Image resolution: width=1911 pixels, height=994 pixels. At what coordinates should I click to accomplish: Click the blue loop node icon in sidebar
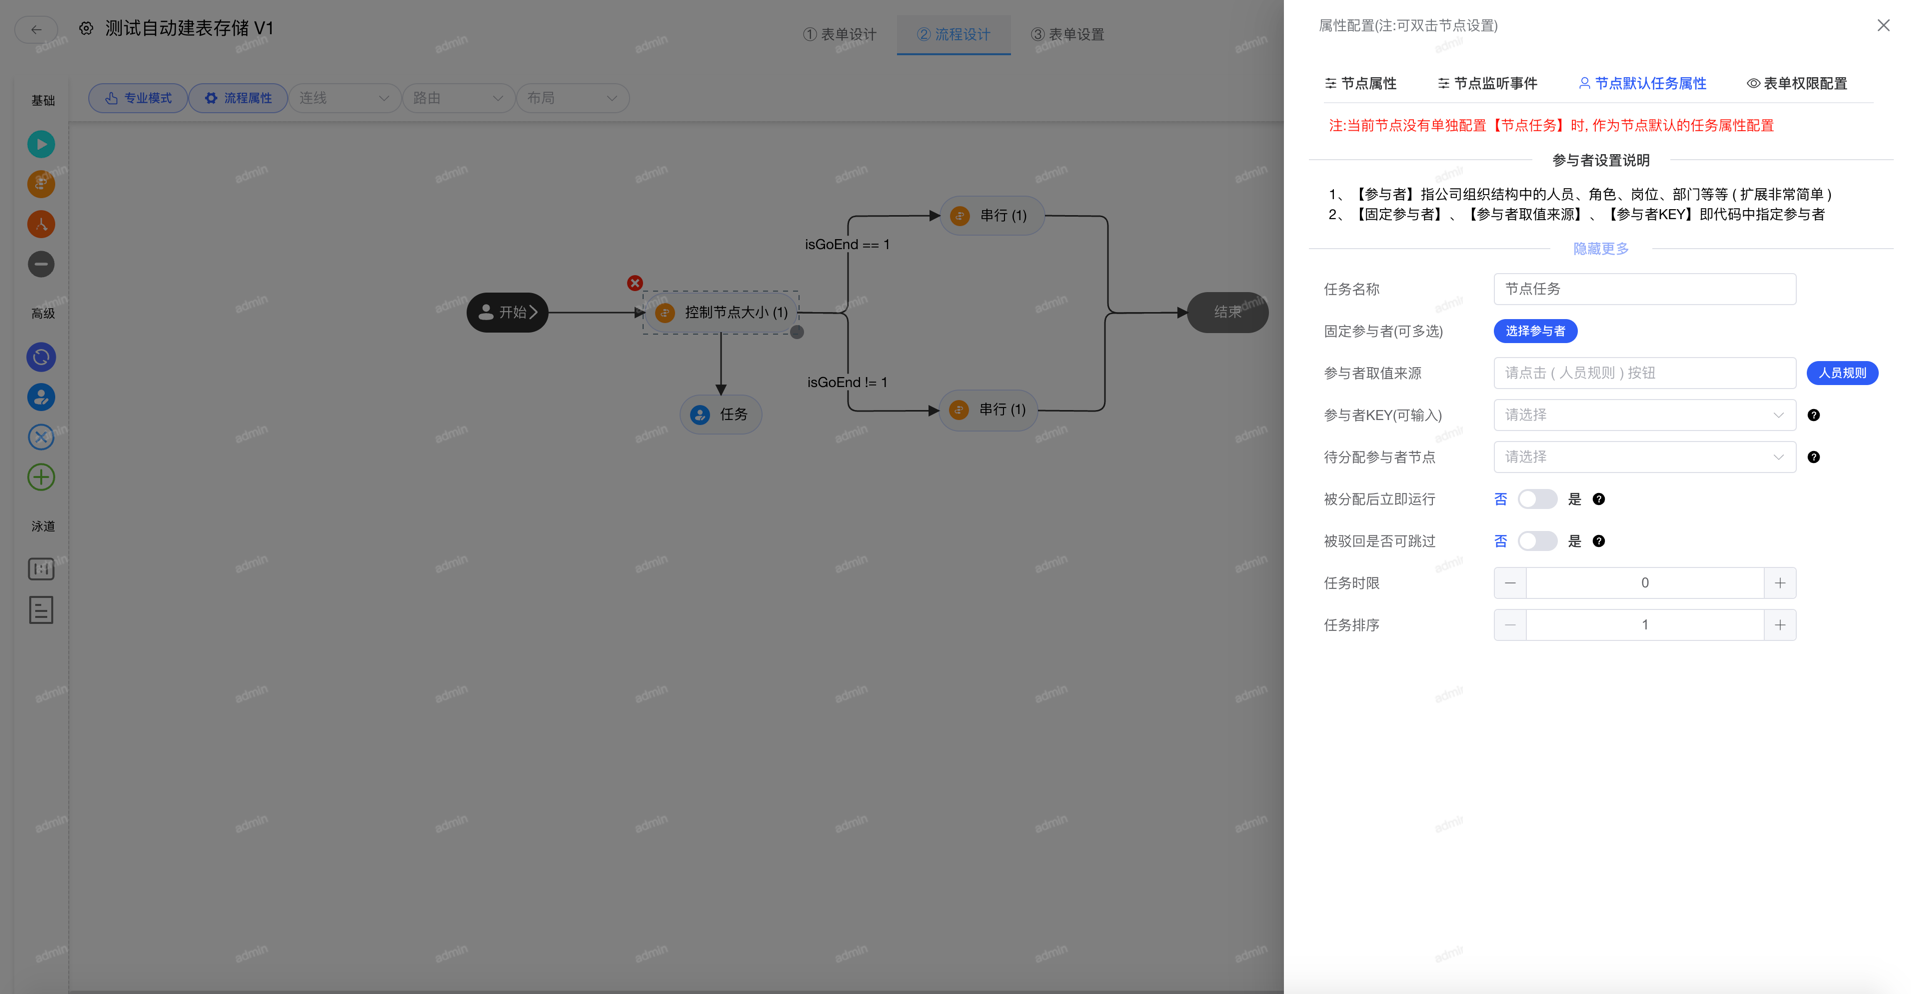click(x=41, y=357)
